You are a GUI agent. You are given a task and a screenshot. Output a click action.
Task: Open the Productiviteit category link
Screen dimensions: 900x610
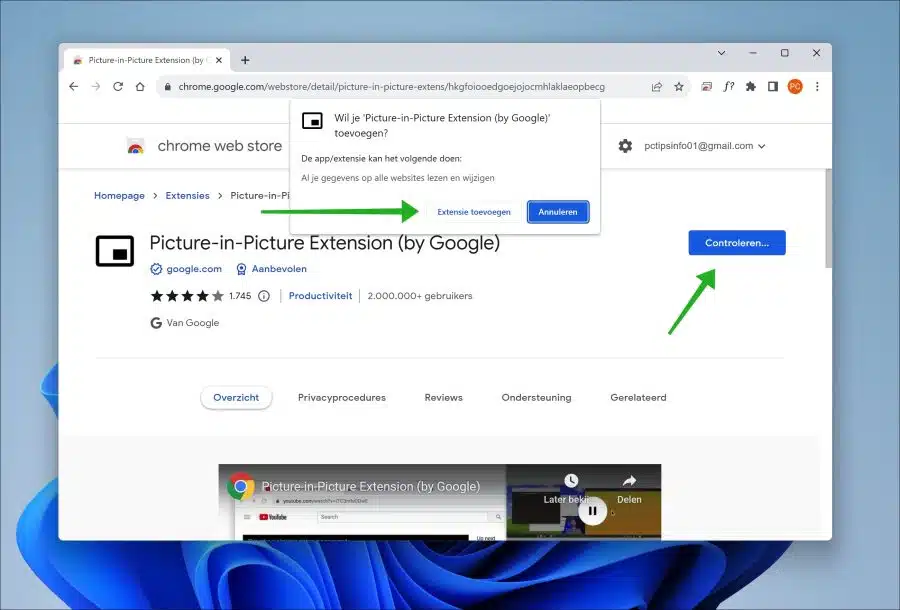pyautogui.click(x=320, y=296)
